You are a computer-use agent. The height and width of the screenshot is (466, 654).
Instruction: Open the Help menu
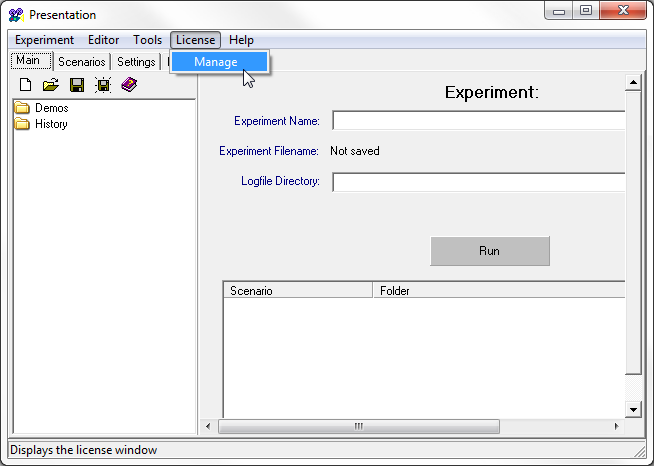click(x=241, y=40)
